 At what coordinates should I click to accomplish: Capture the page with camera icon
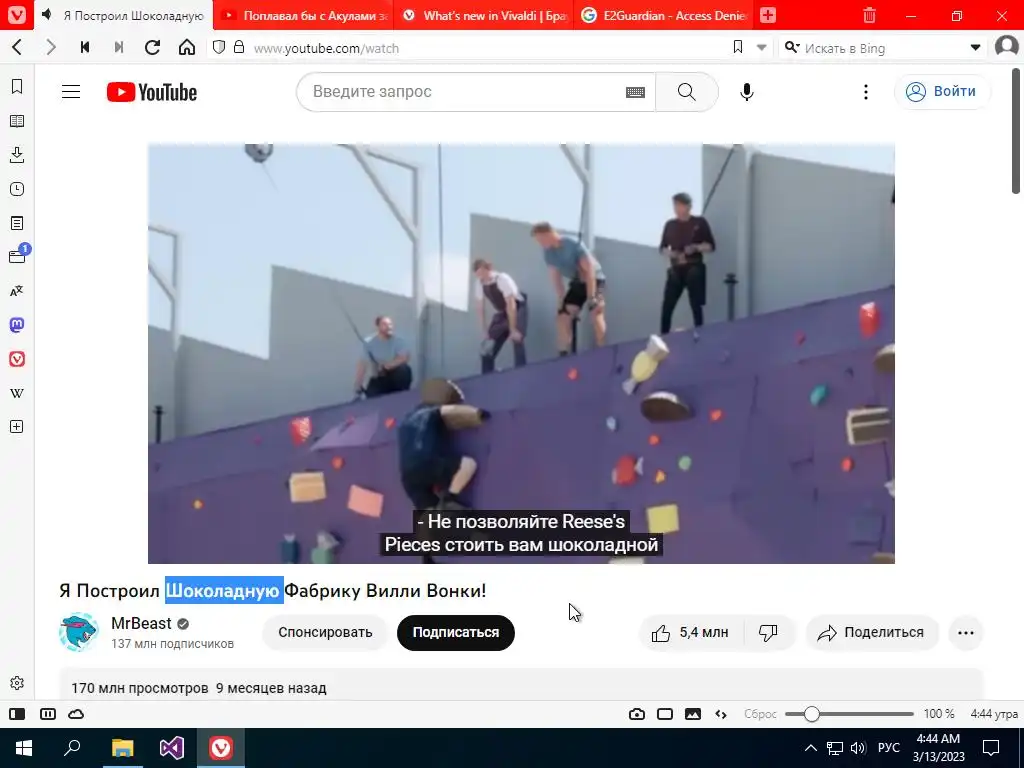pyautogui.click(x=637, y=714)
